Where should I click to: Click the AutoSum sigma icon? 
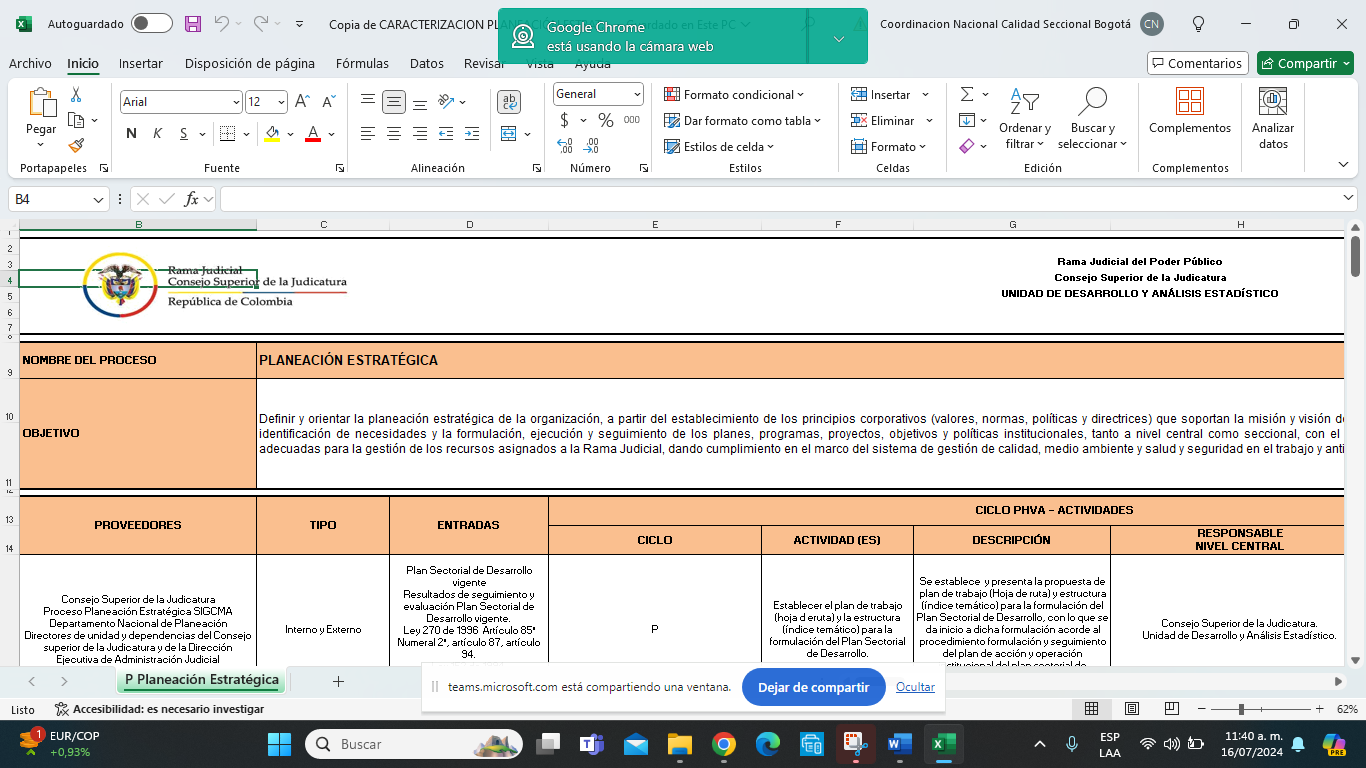[x=967, y=94]
